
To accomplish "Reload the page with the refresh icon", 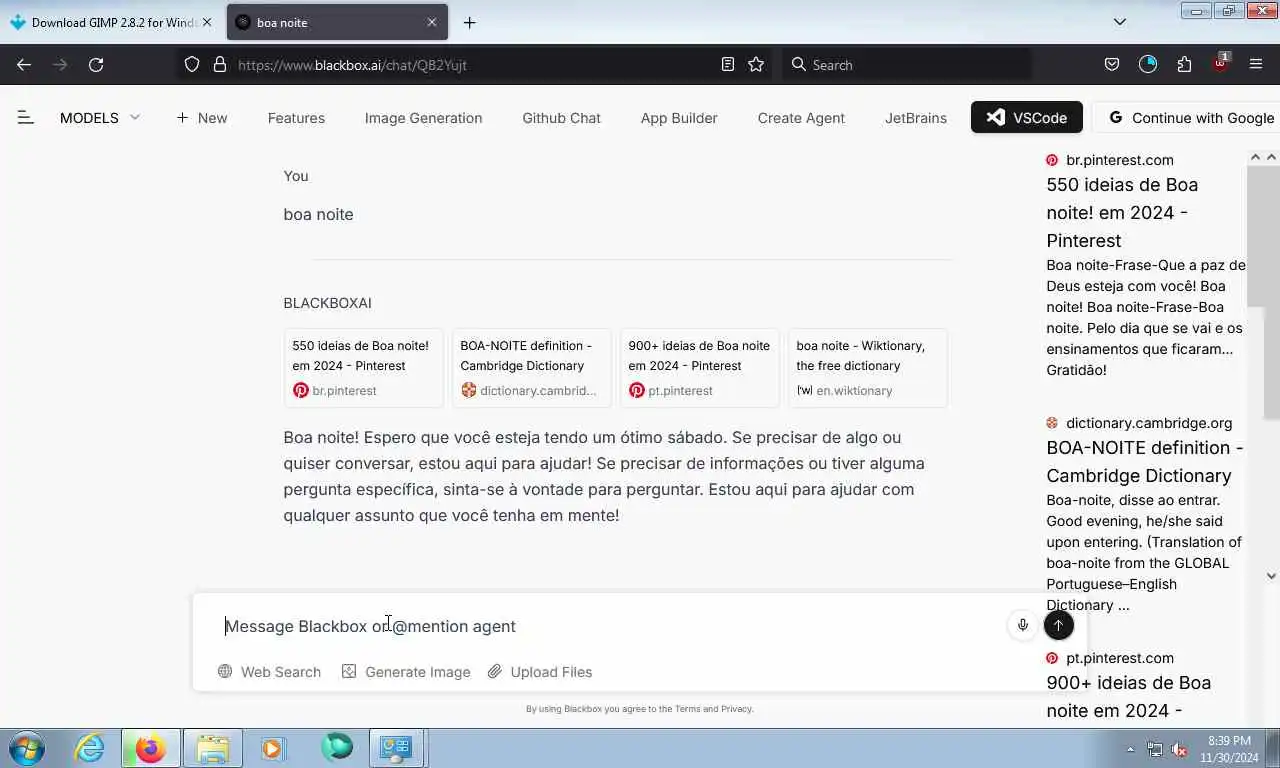I will (96, 64).
